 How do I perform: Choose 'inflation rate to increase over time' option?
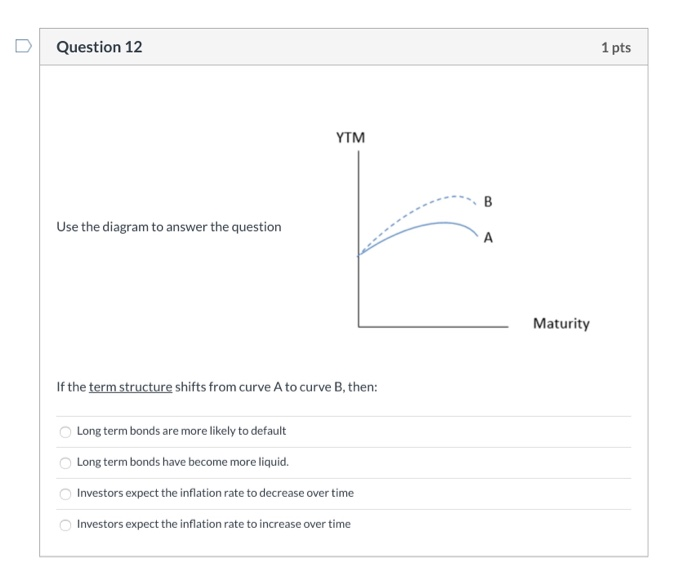(65, 525)
